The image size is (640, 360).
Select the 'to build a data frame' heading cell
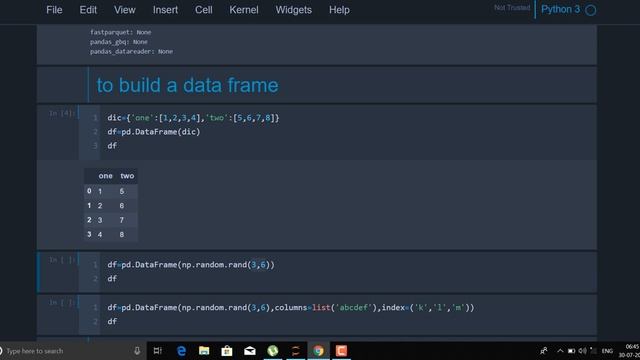click(317, 85)
